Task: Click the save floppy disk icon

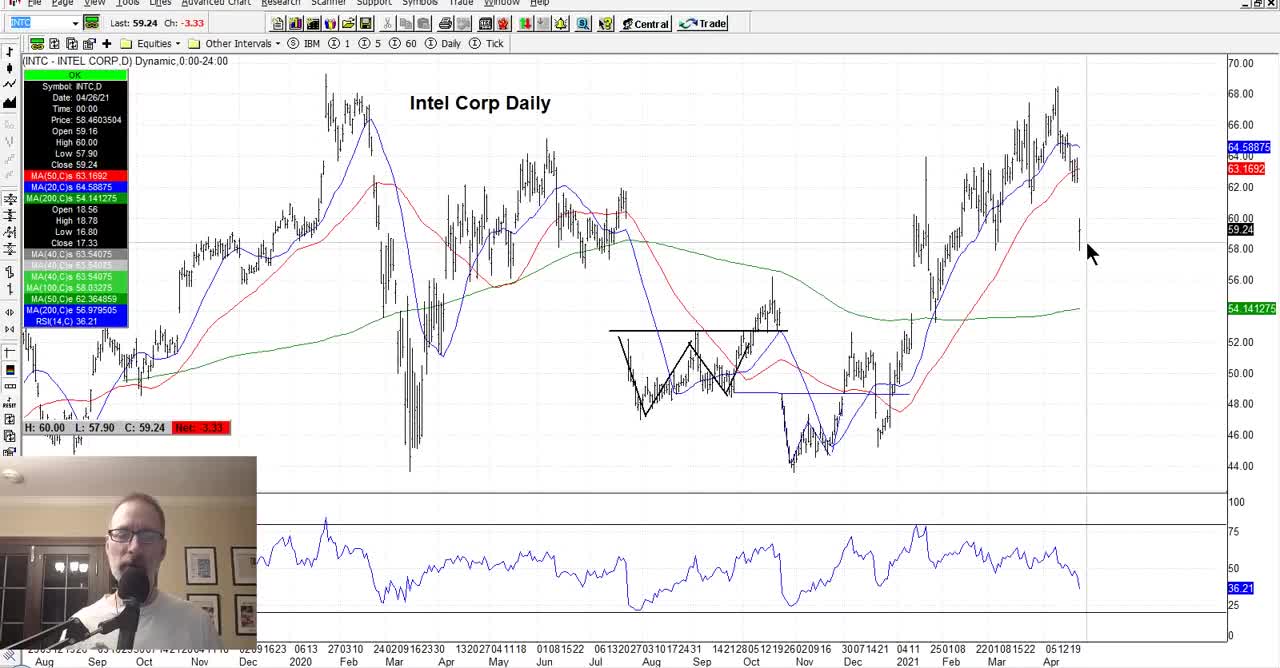Action: tap(365, 24)
